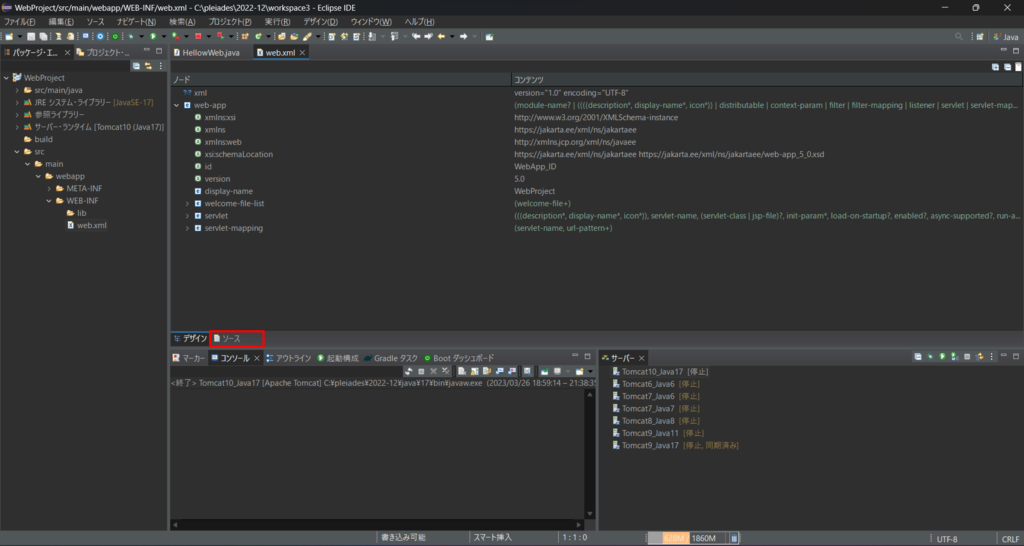1024x546 pixels.
Task: Expand the servlet-mapping node
Action: (187, 228)
